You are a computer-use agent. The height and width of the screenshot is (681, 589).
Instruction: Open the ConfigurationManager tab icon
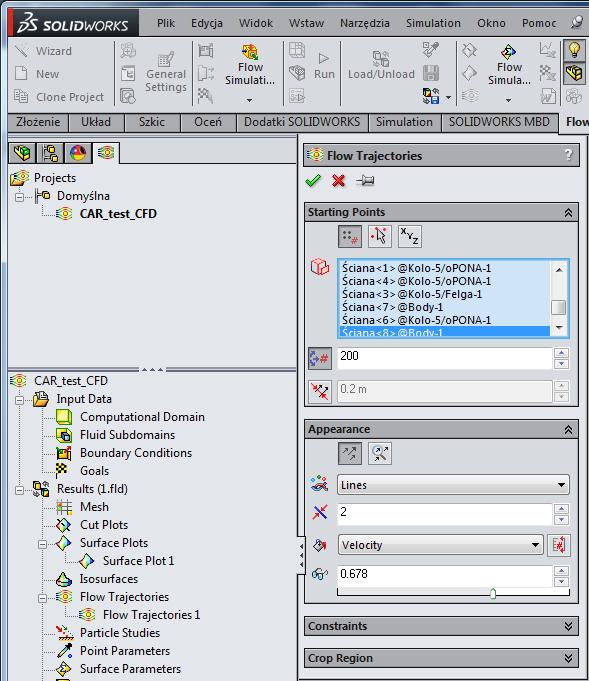(50, 153)
